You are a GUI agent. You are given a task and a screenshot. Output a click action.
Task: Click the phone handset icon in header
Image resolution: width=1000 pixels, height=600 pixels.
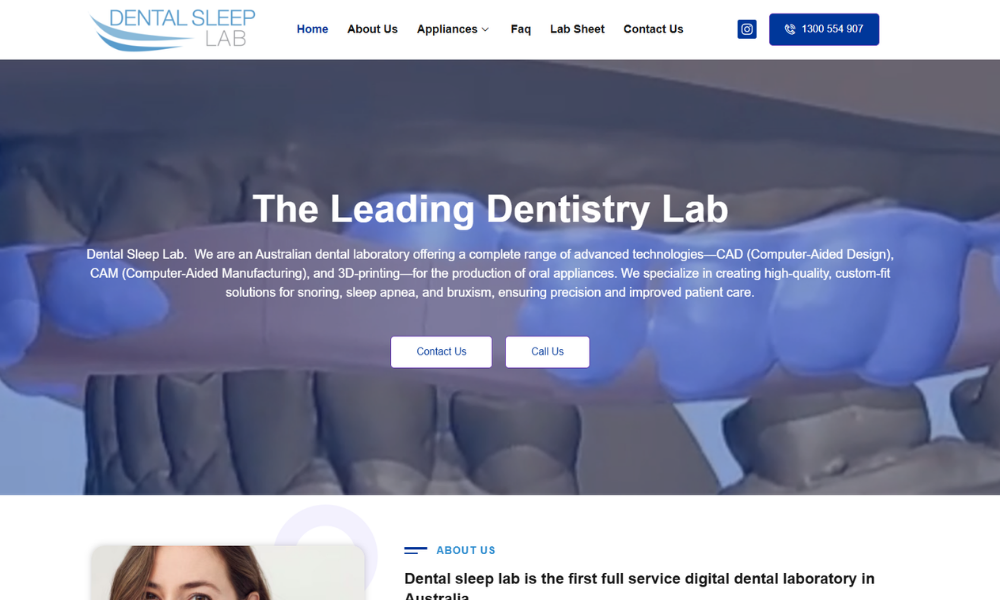click(x=790, y=29)
